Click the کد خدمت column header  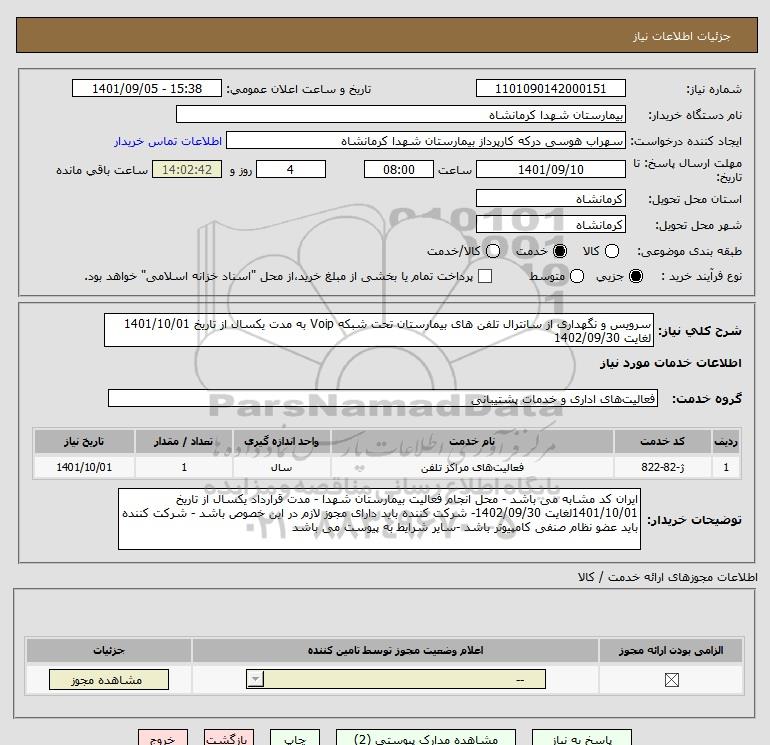[x=662, y=441]
